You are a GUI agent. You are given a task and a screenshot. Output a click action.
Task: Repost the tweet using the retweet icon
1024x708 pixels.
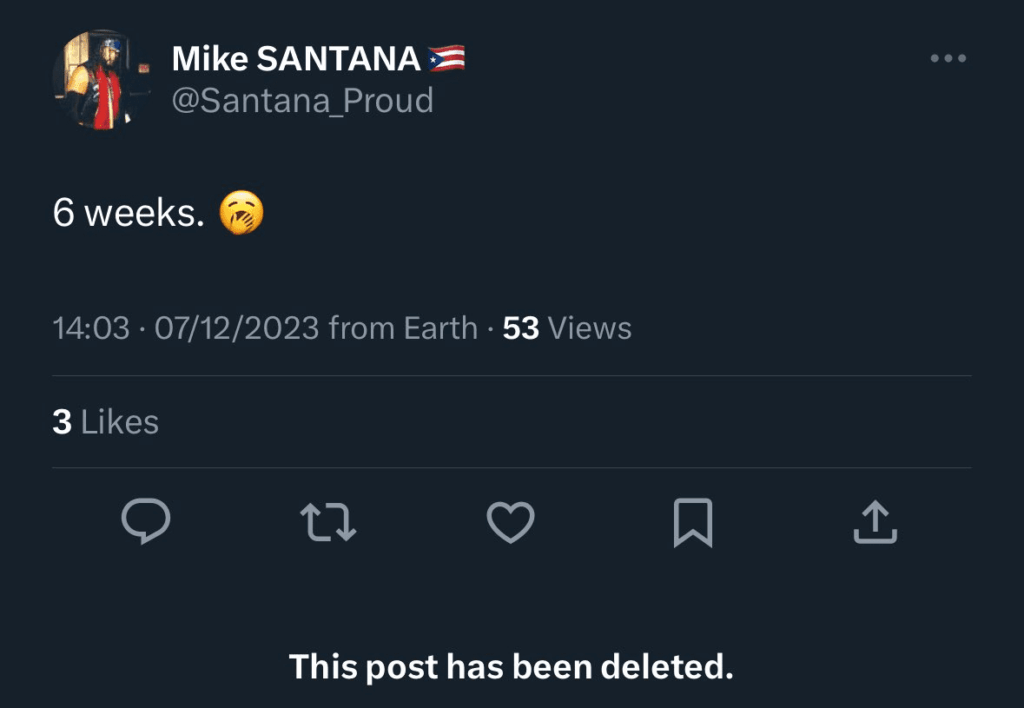[x=328, y=522]
